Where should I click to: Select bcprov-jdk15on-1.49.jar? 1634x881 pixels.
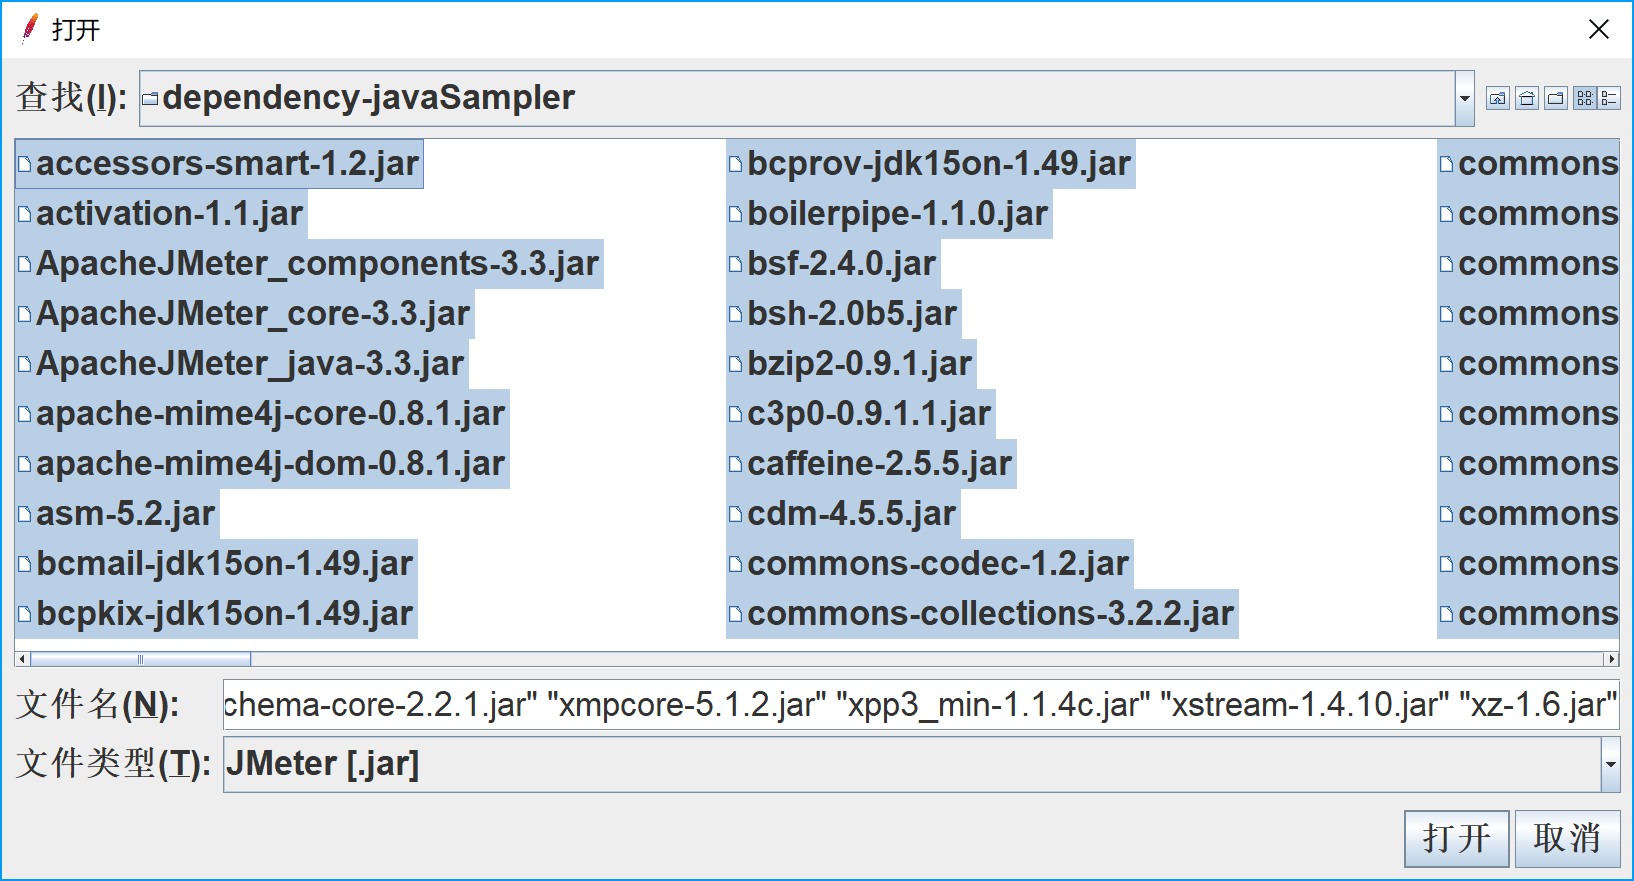tap(931, 164)
